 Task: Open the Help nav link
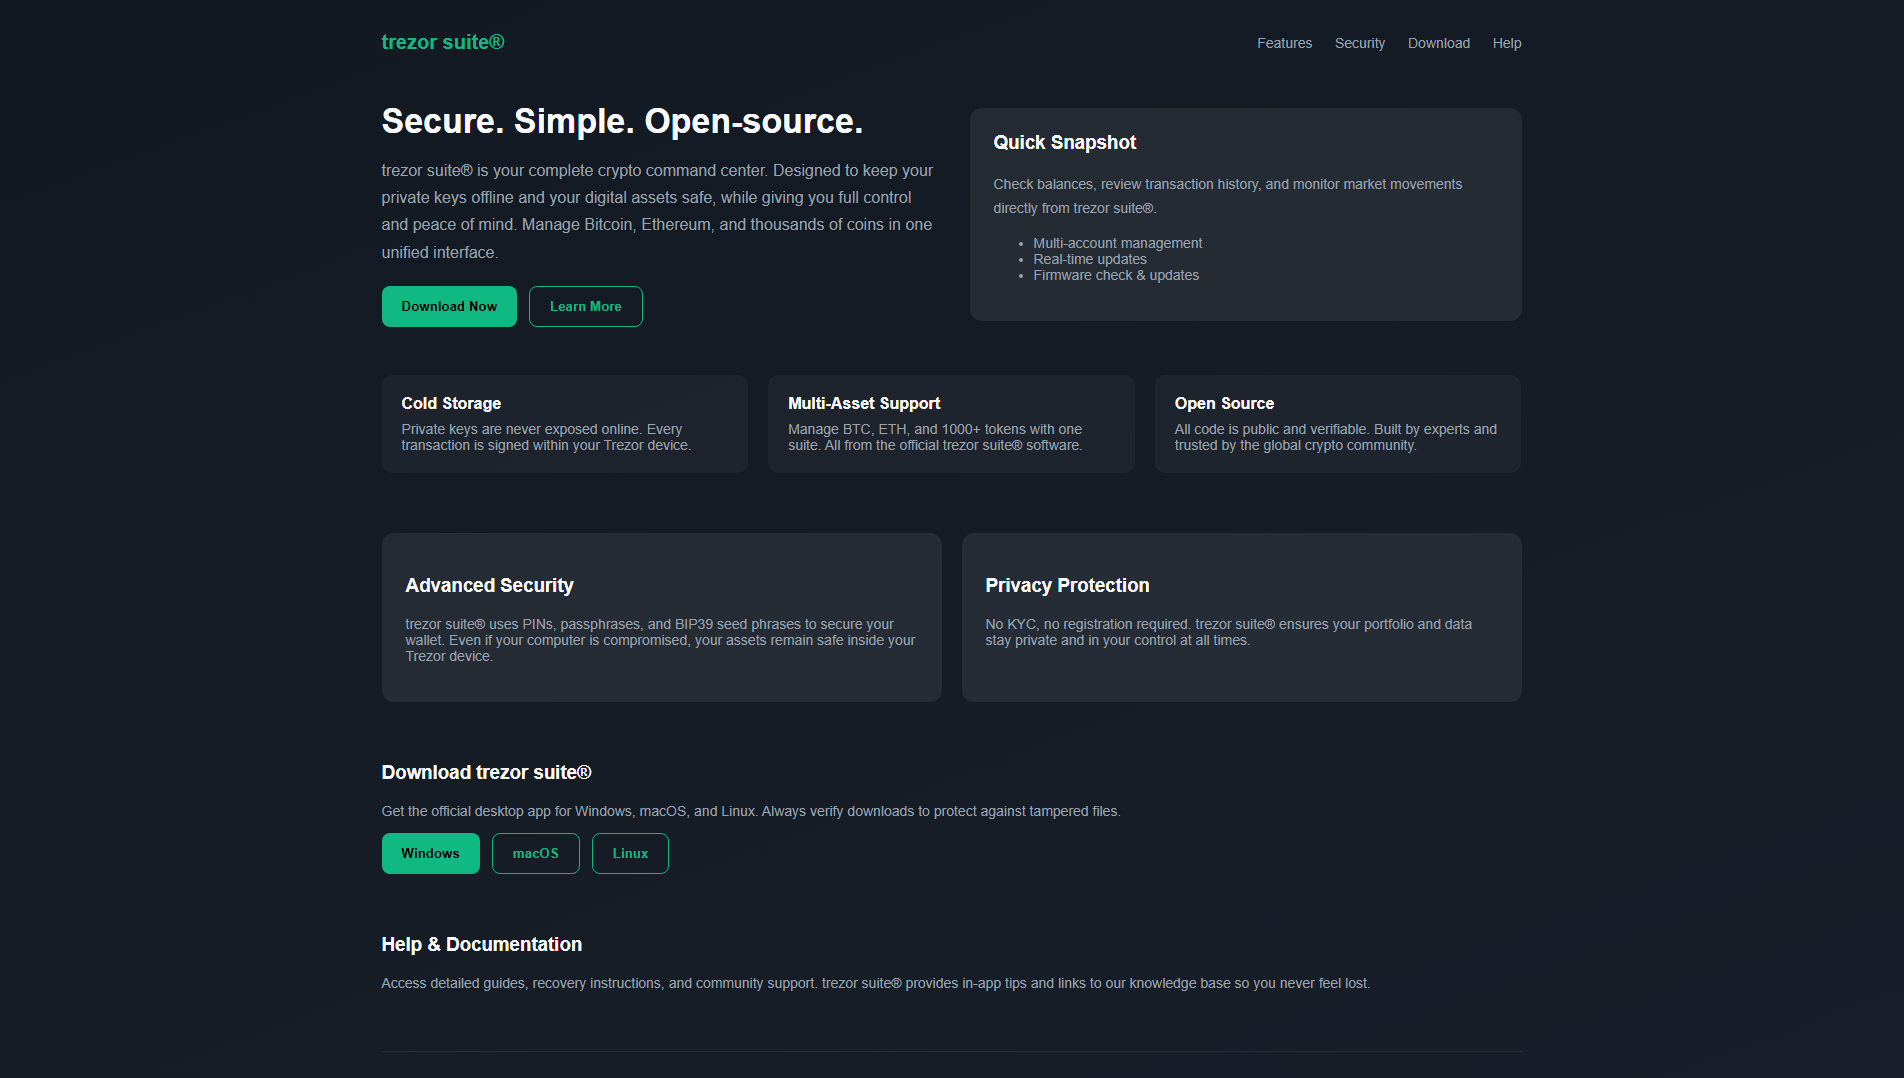(1506, 43)
